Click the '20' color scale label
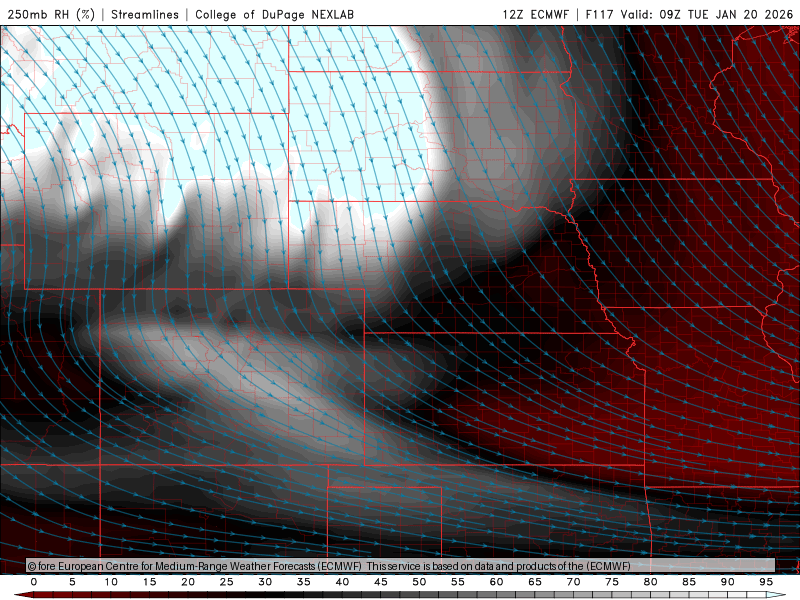The width and height of the screenshot is (800, 600). [188, 582]
